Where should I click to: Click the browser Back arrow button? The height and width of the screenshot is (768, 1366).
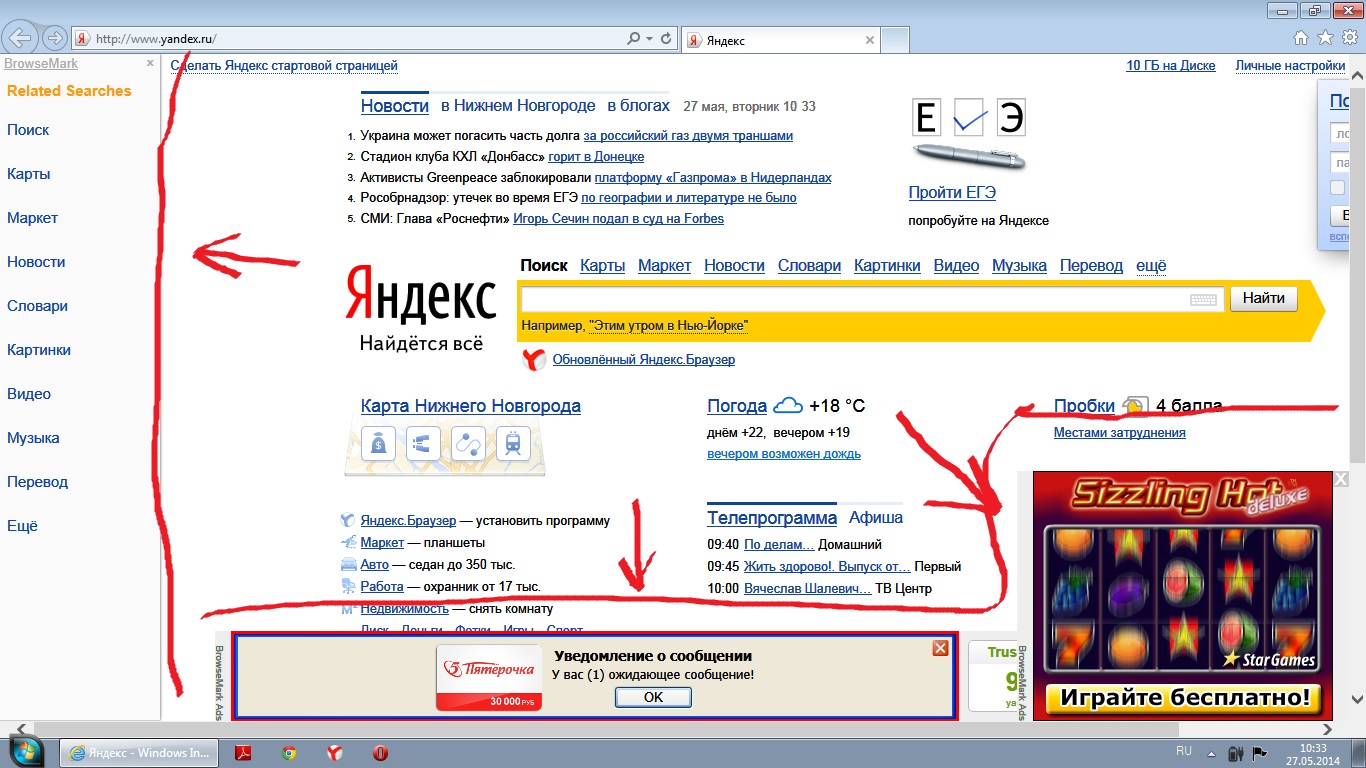pos(21,38)
